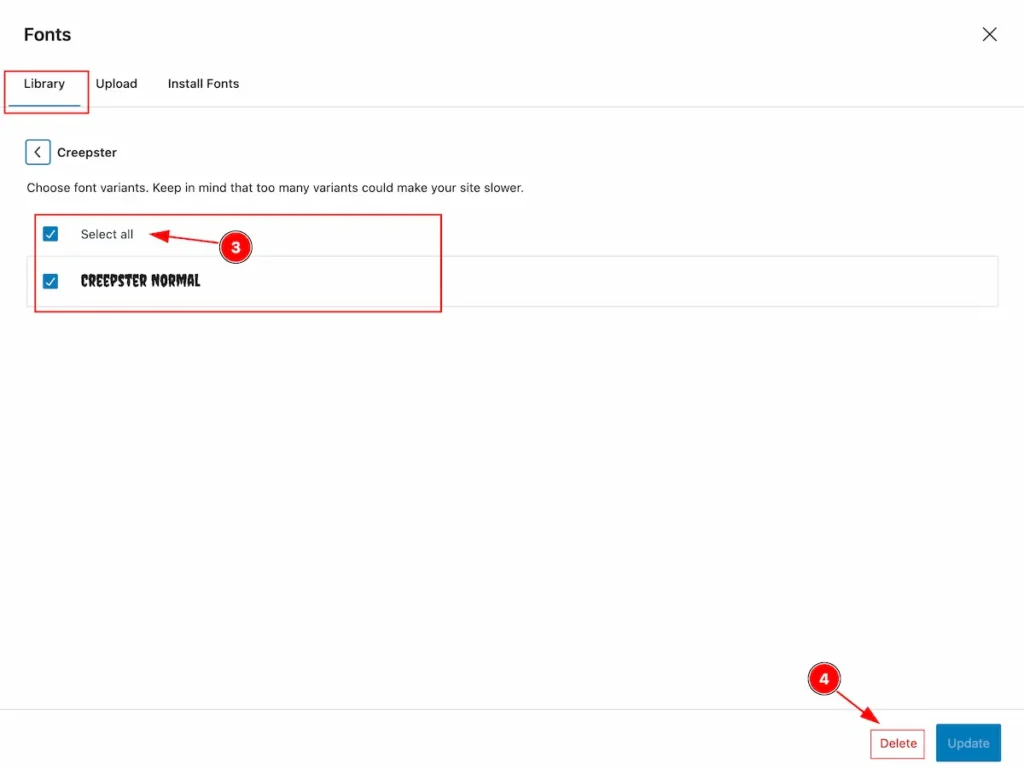Uncheck the Creepster Normal variant checkbox

(x=50, y=281)
